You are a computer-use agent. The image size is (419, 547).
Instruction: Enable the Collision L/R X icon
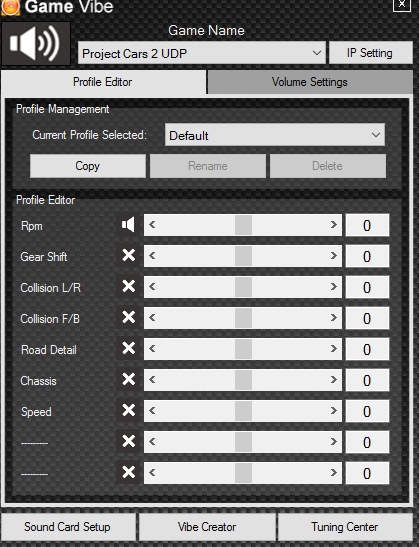point(128,286)
